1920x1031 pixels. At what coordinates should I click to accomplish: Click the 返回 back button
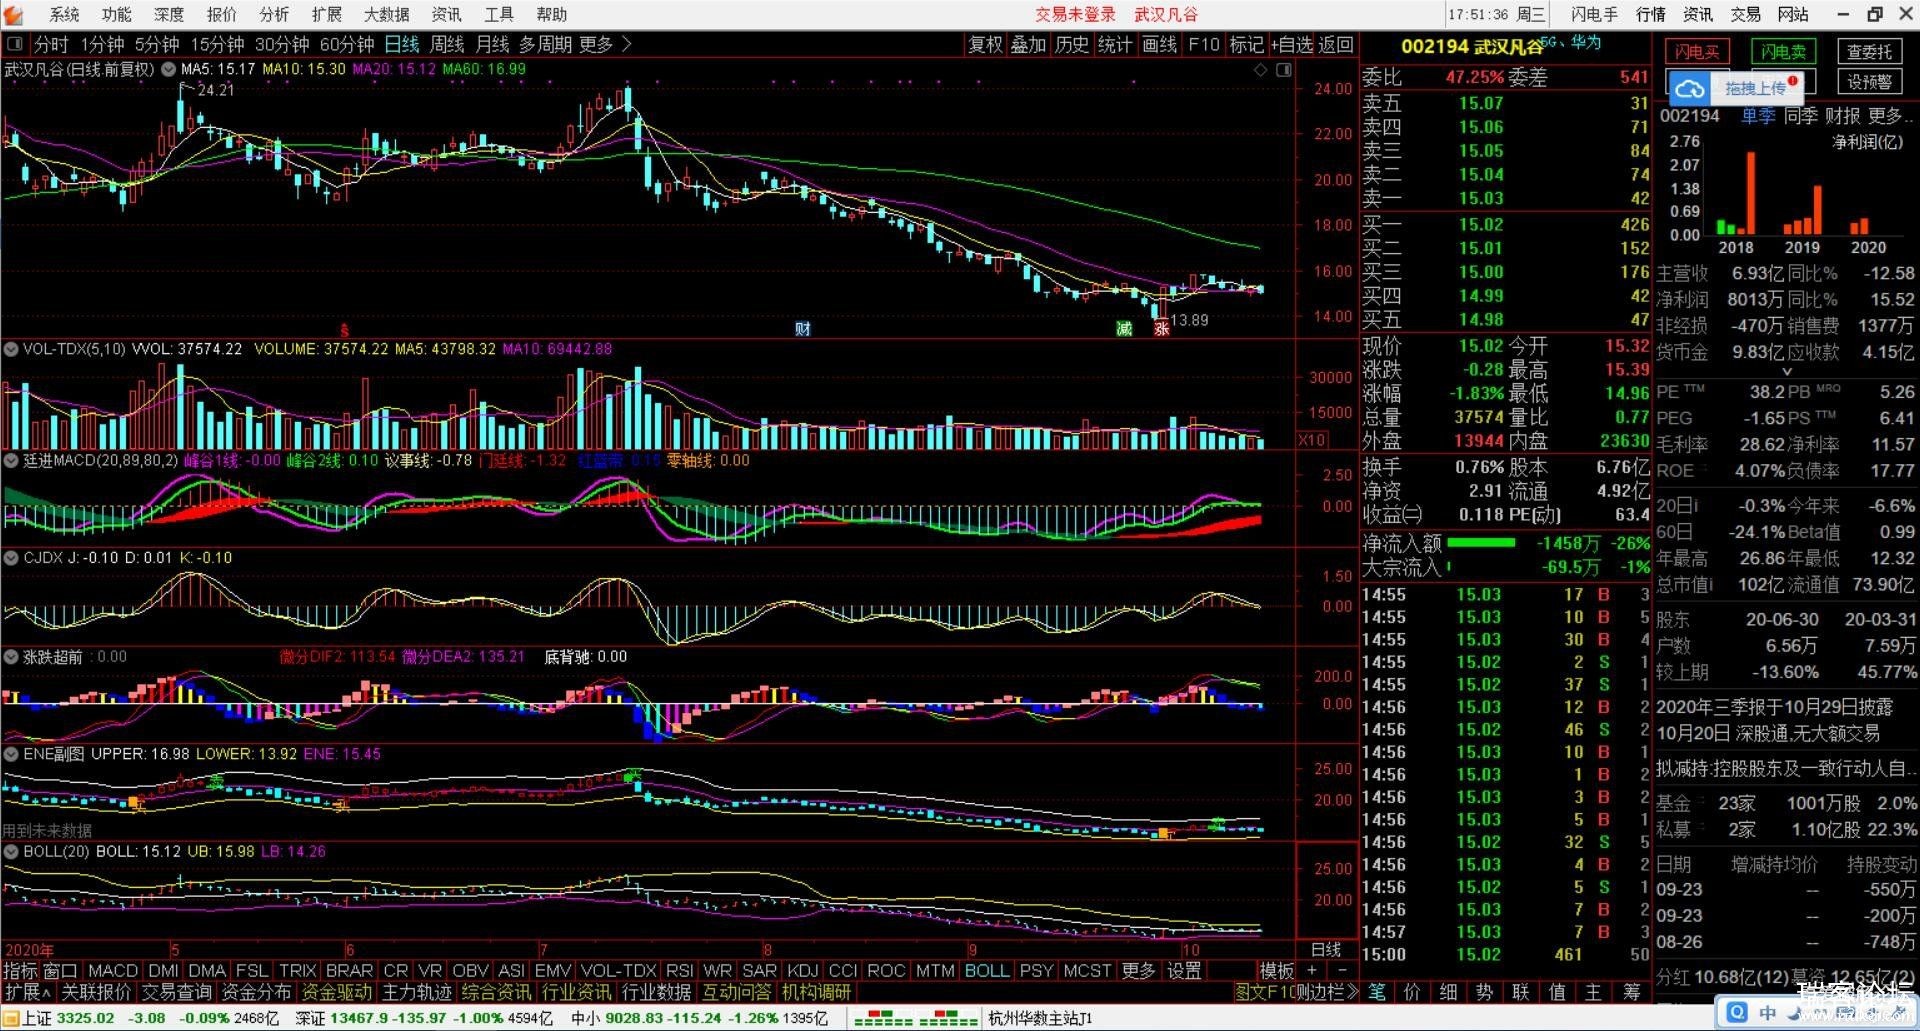click(x=1335, y=44)
